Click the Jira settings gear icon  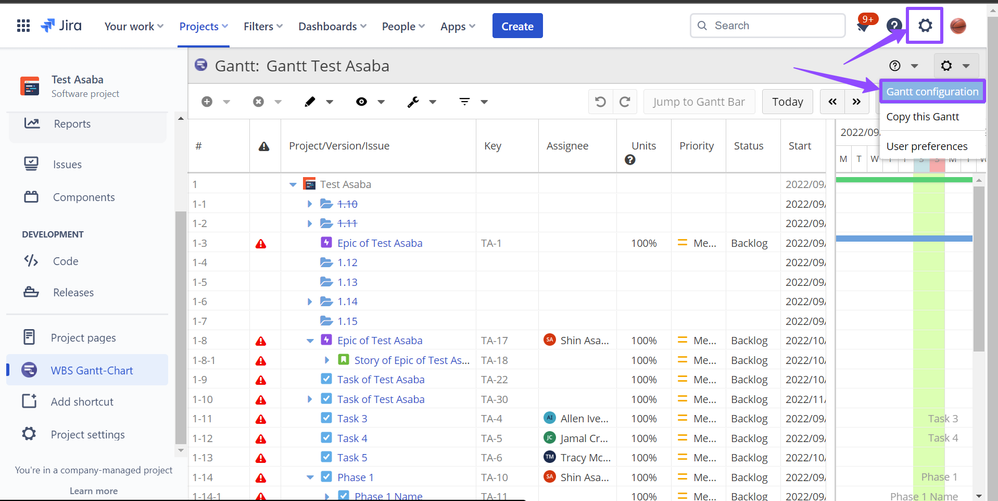[x=925, y=26]
